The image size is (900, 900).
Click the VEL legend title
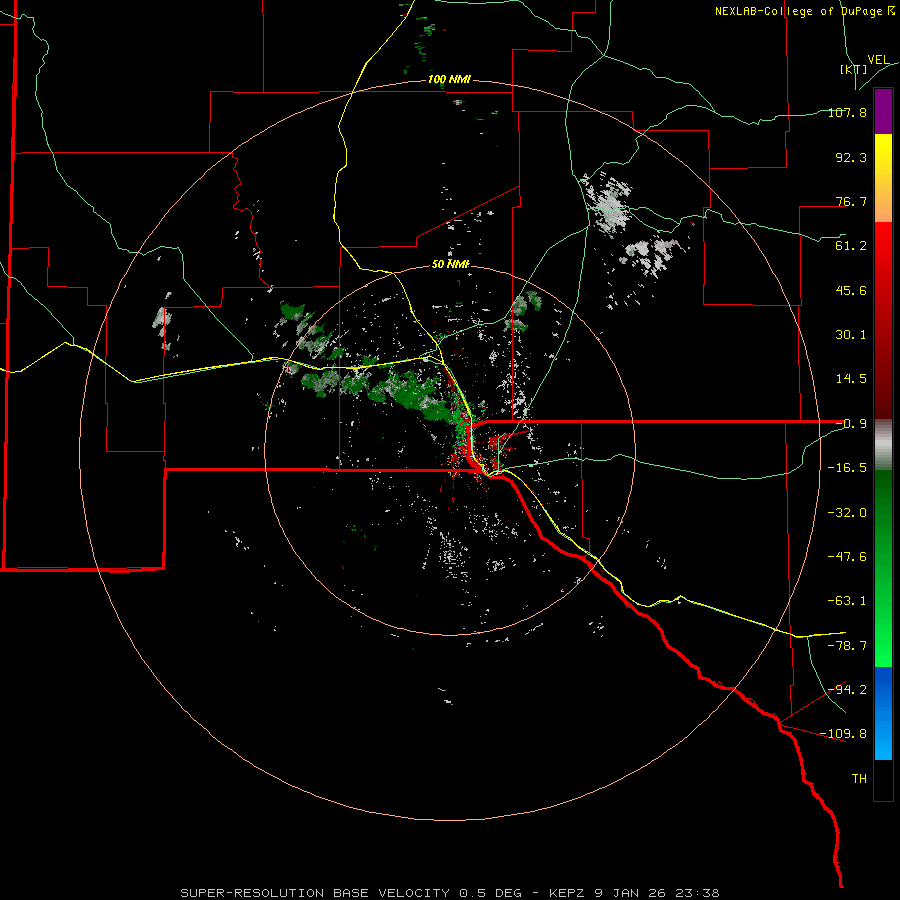pyautogui.click(x=878, y=60)
